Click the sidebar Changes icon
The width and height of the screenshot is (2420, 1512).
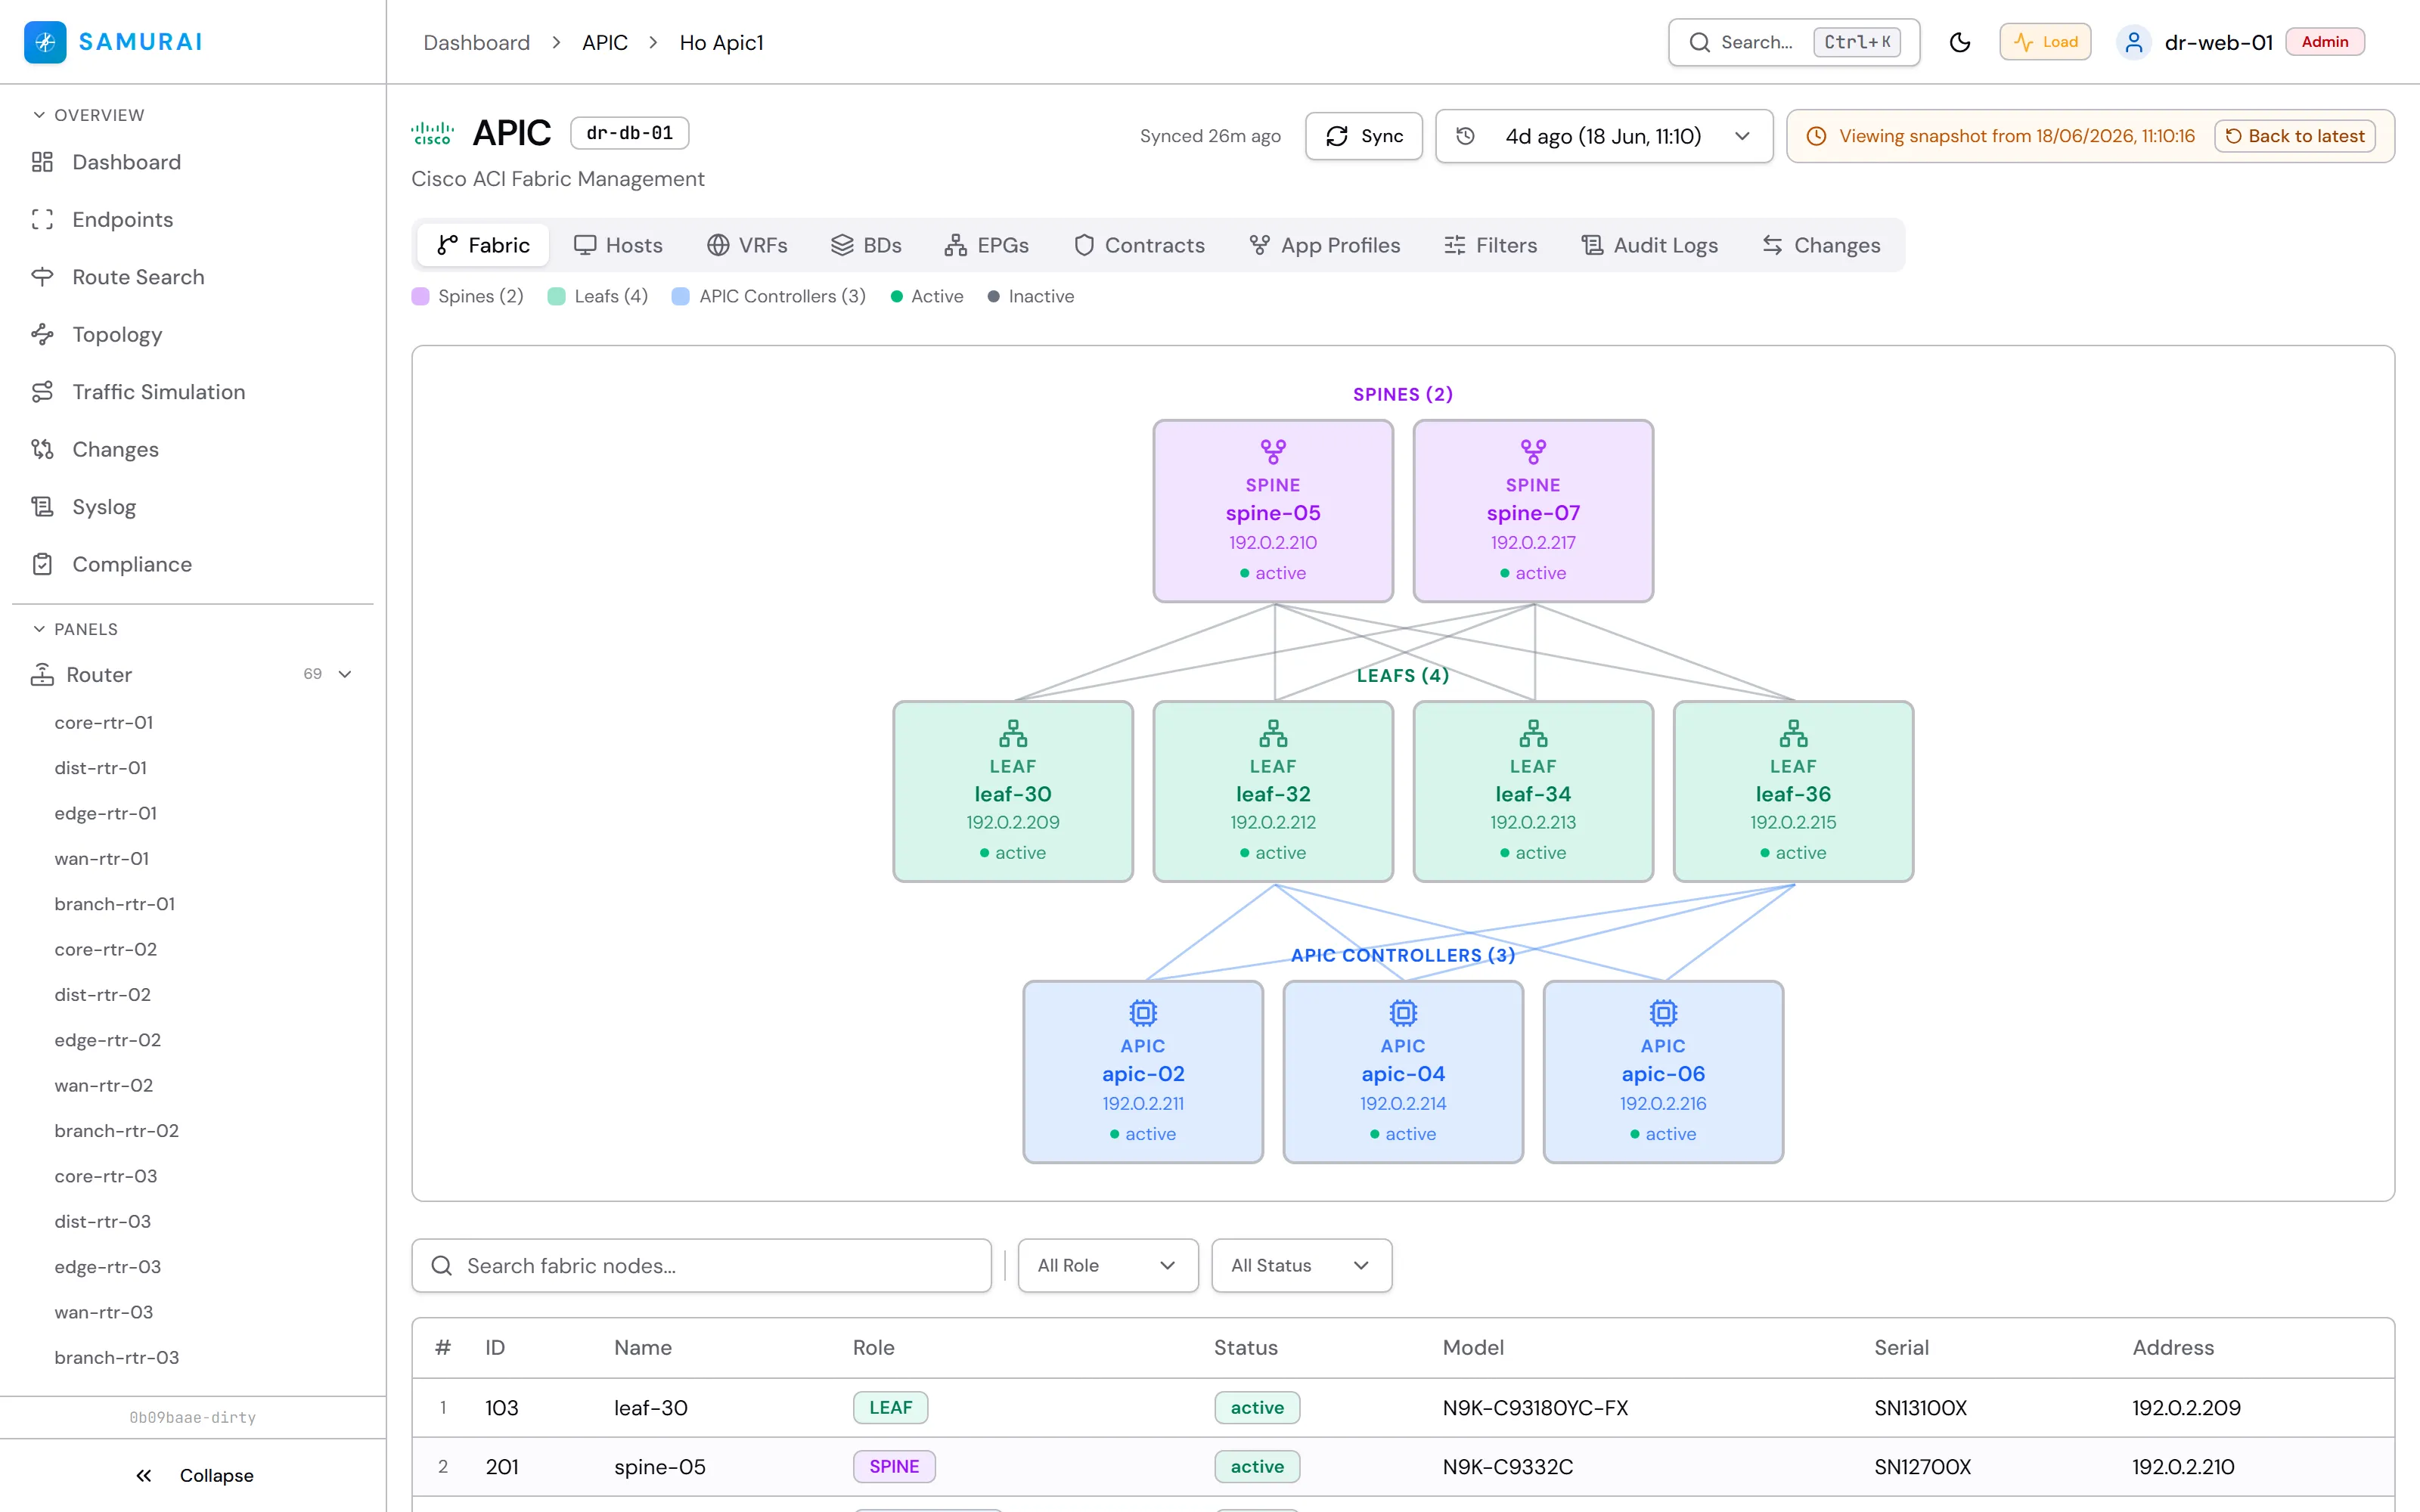(x=42, y=449)
